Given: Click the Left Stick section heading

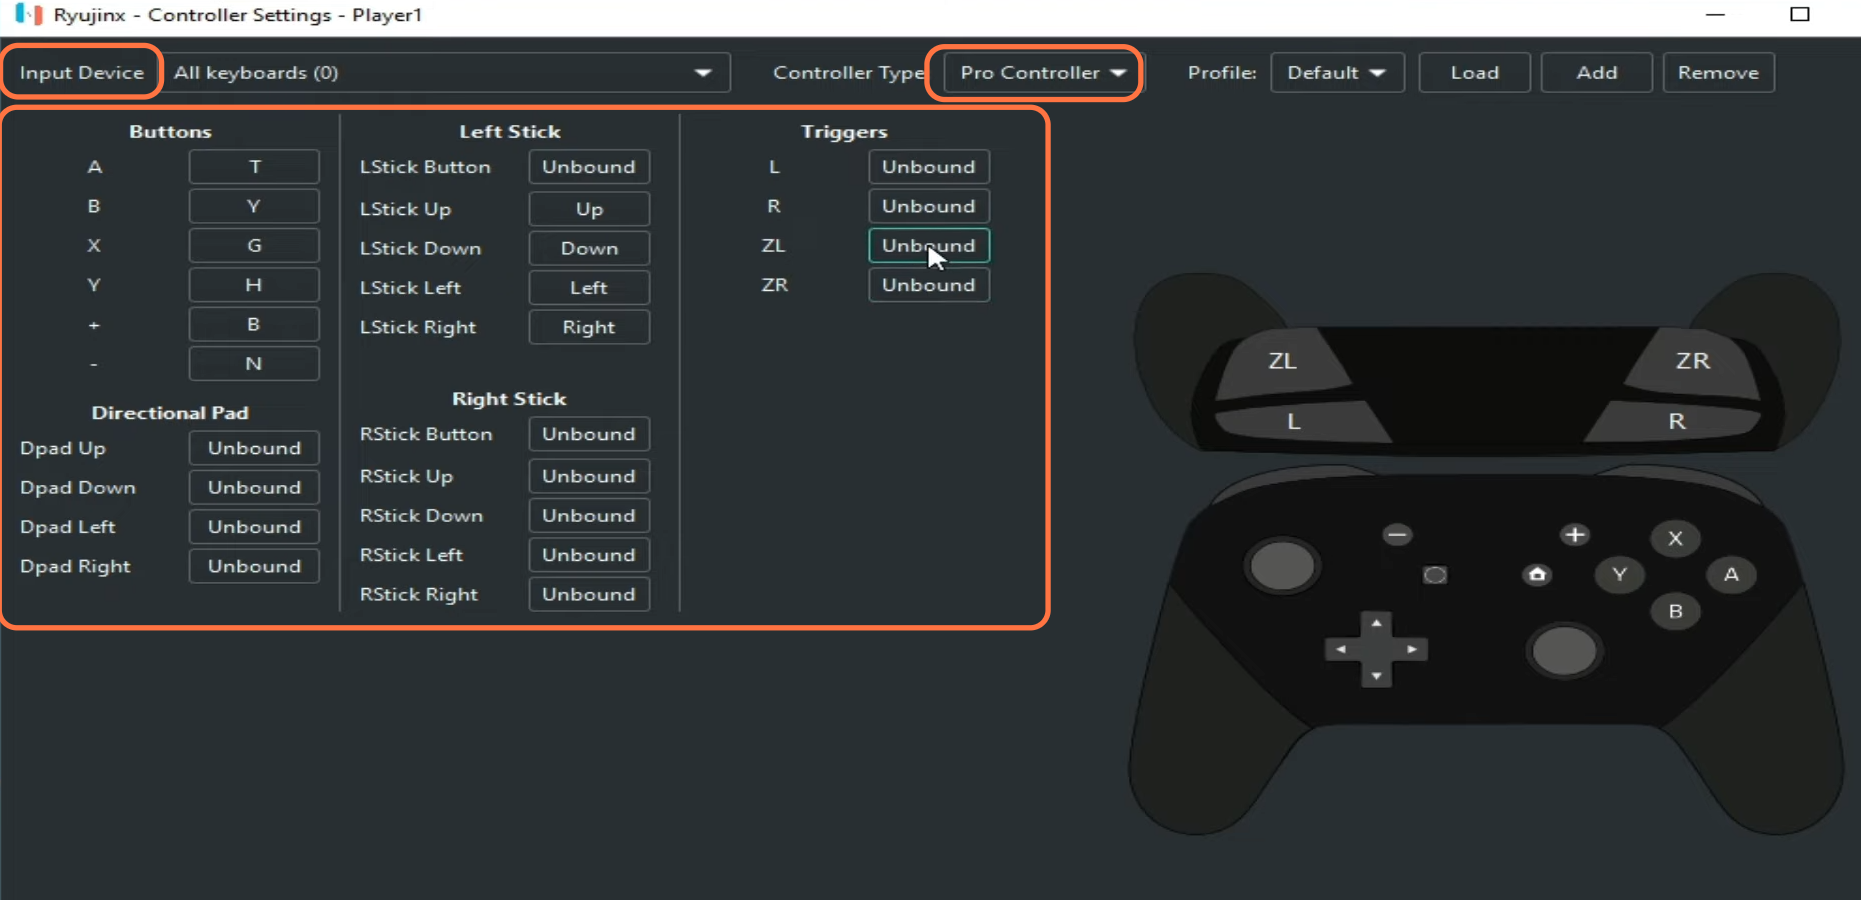Looking at the screenshot, I should [x=509, y=131].
